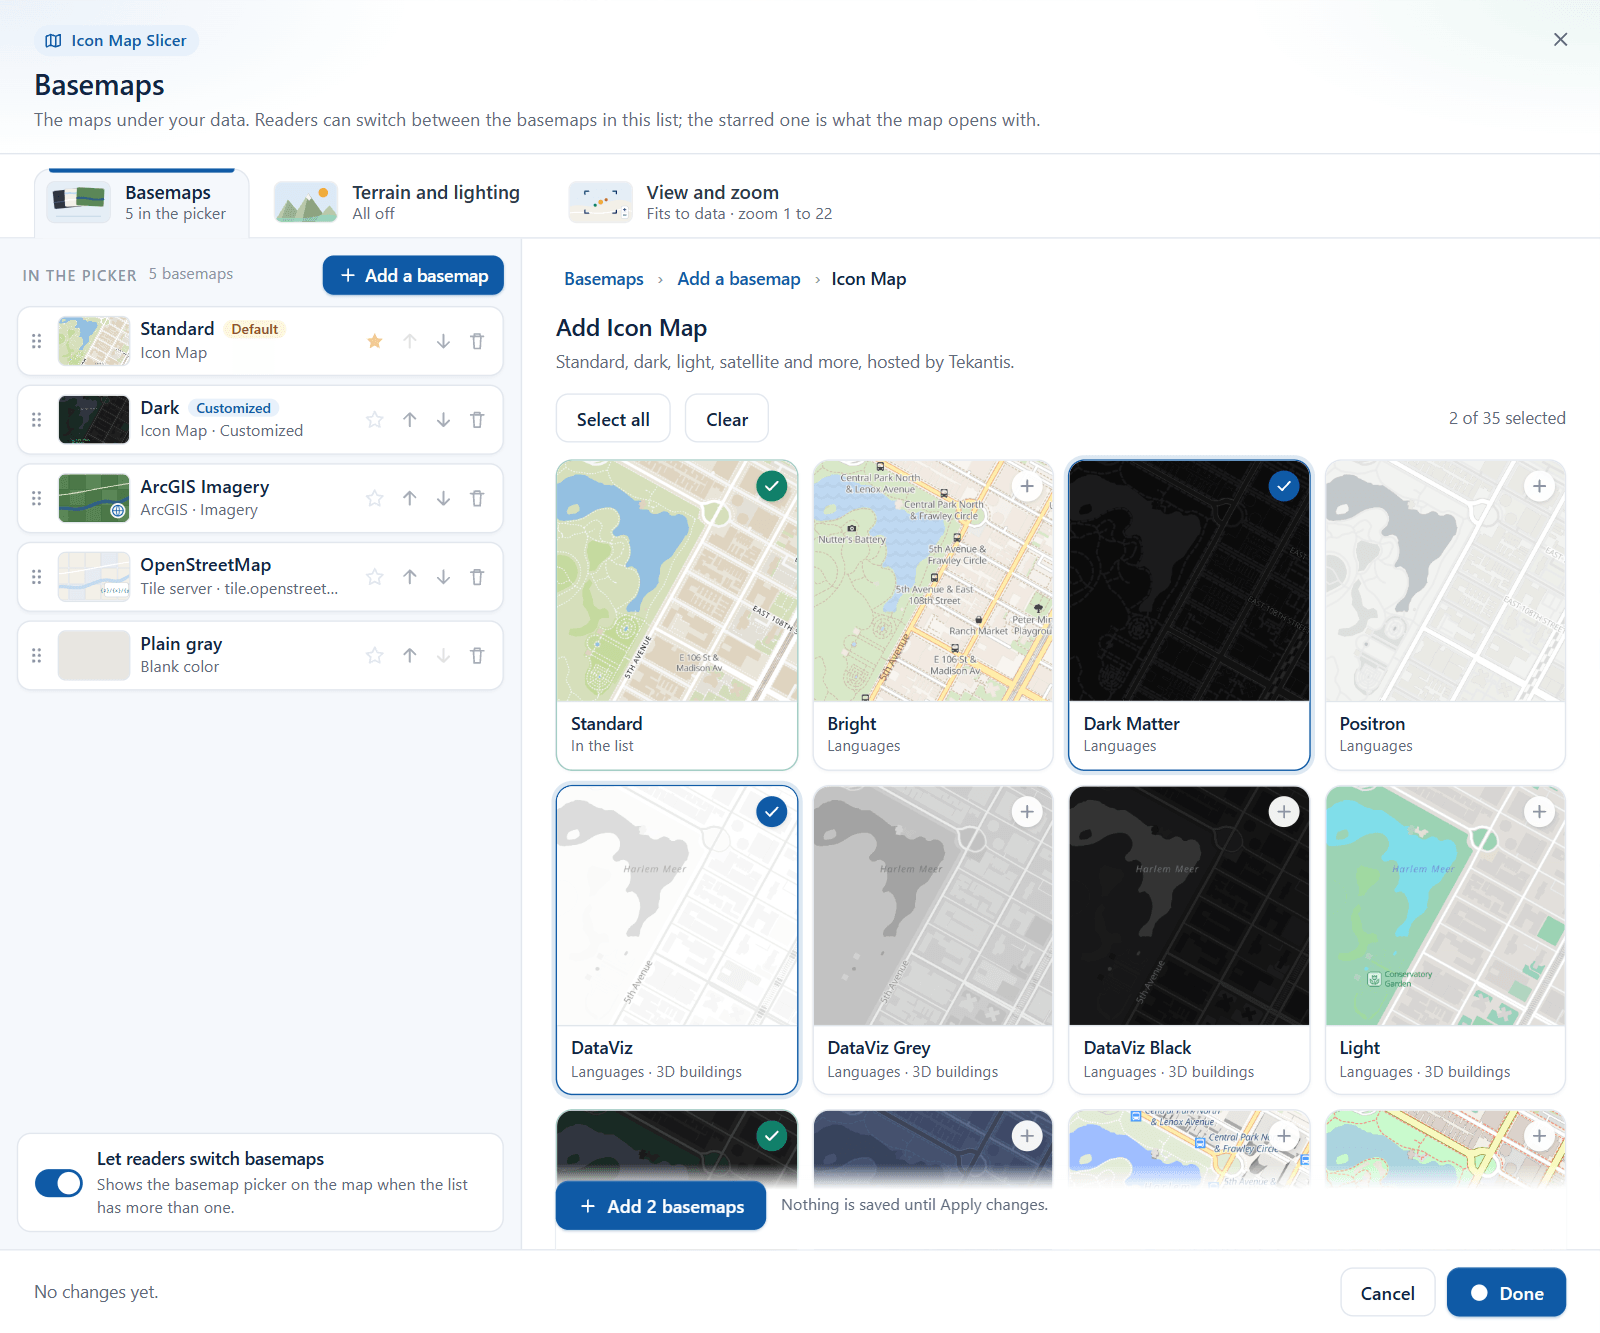This screenshot has width=1600, height=1333.
Task: Click the Plain gray color preview
Action: point(94,655)
